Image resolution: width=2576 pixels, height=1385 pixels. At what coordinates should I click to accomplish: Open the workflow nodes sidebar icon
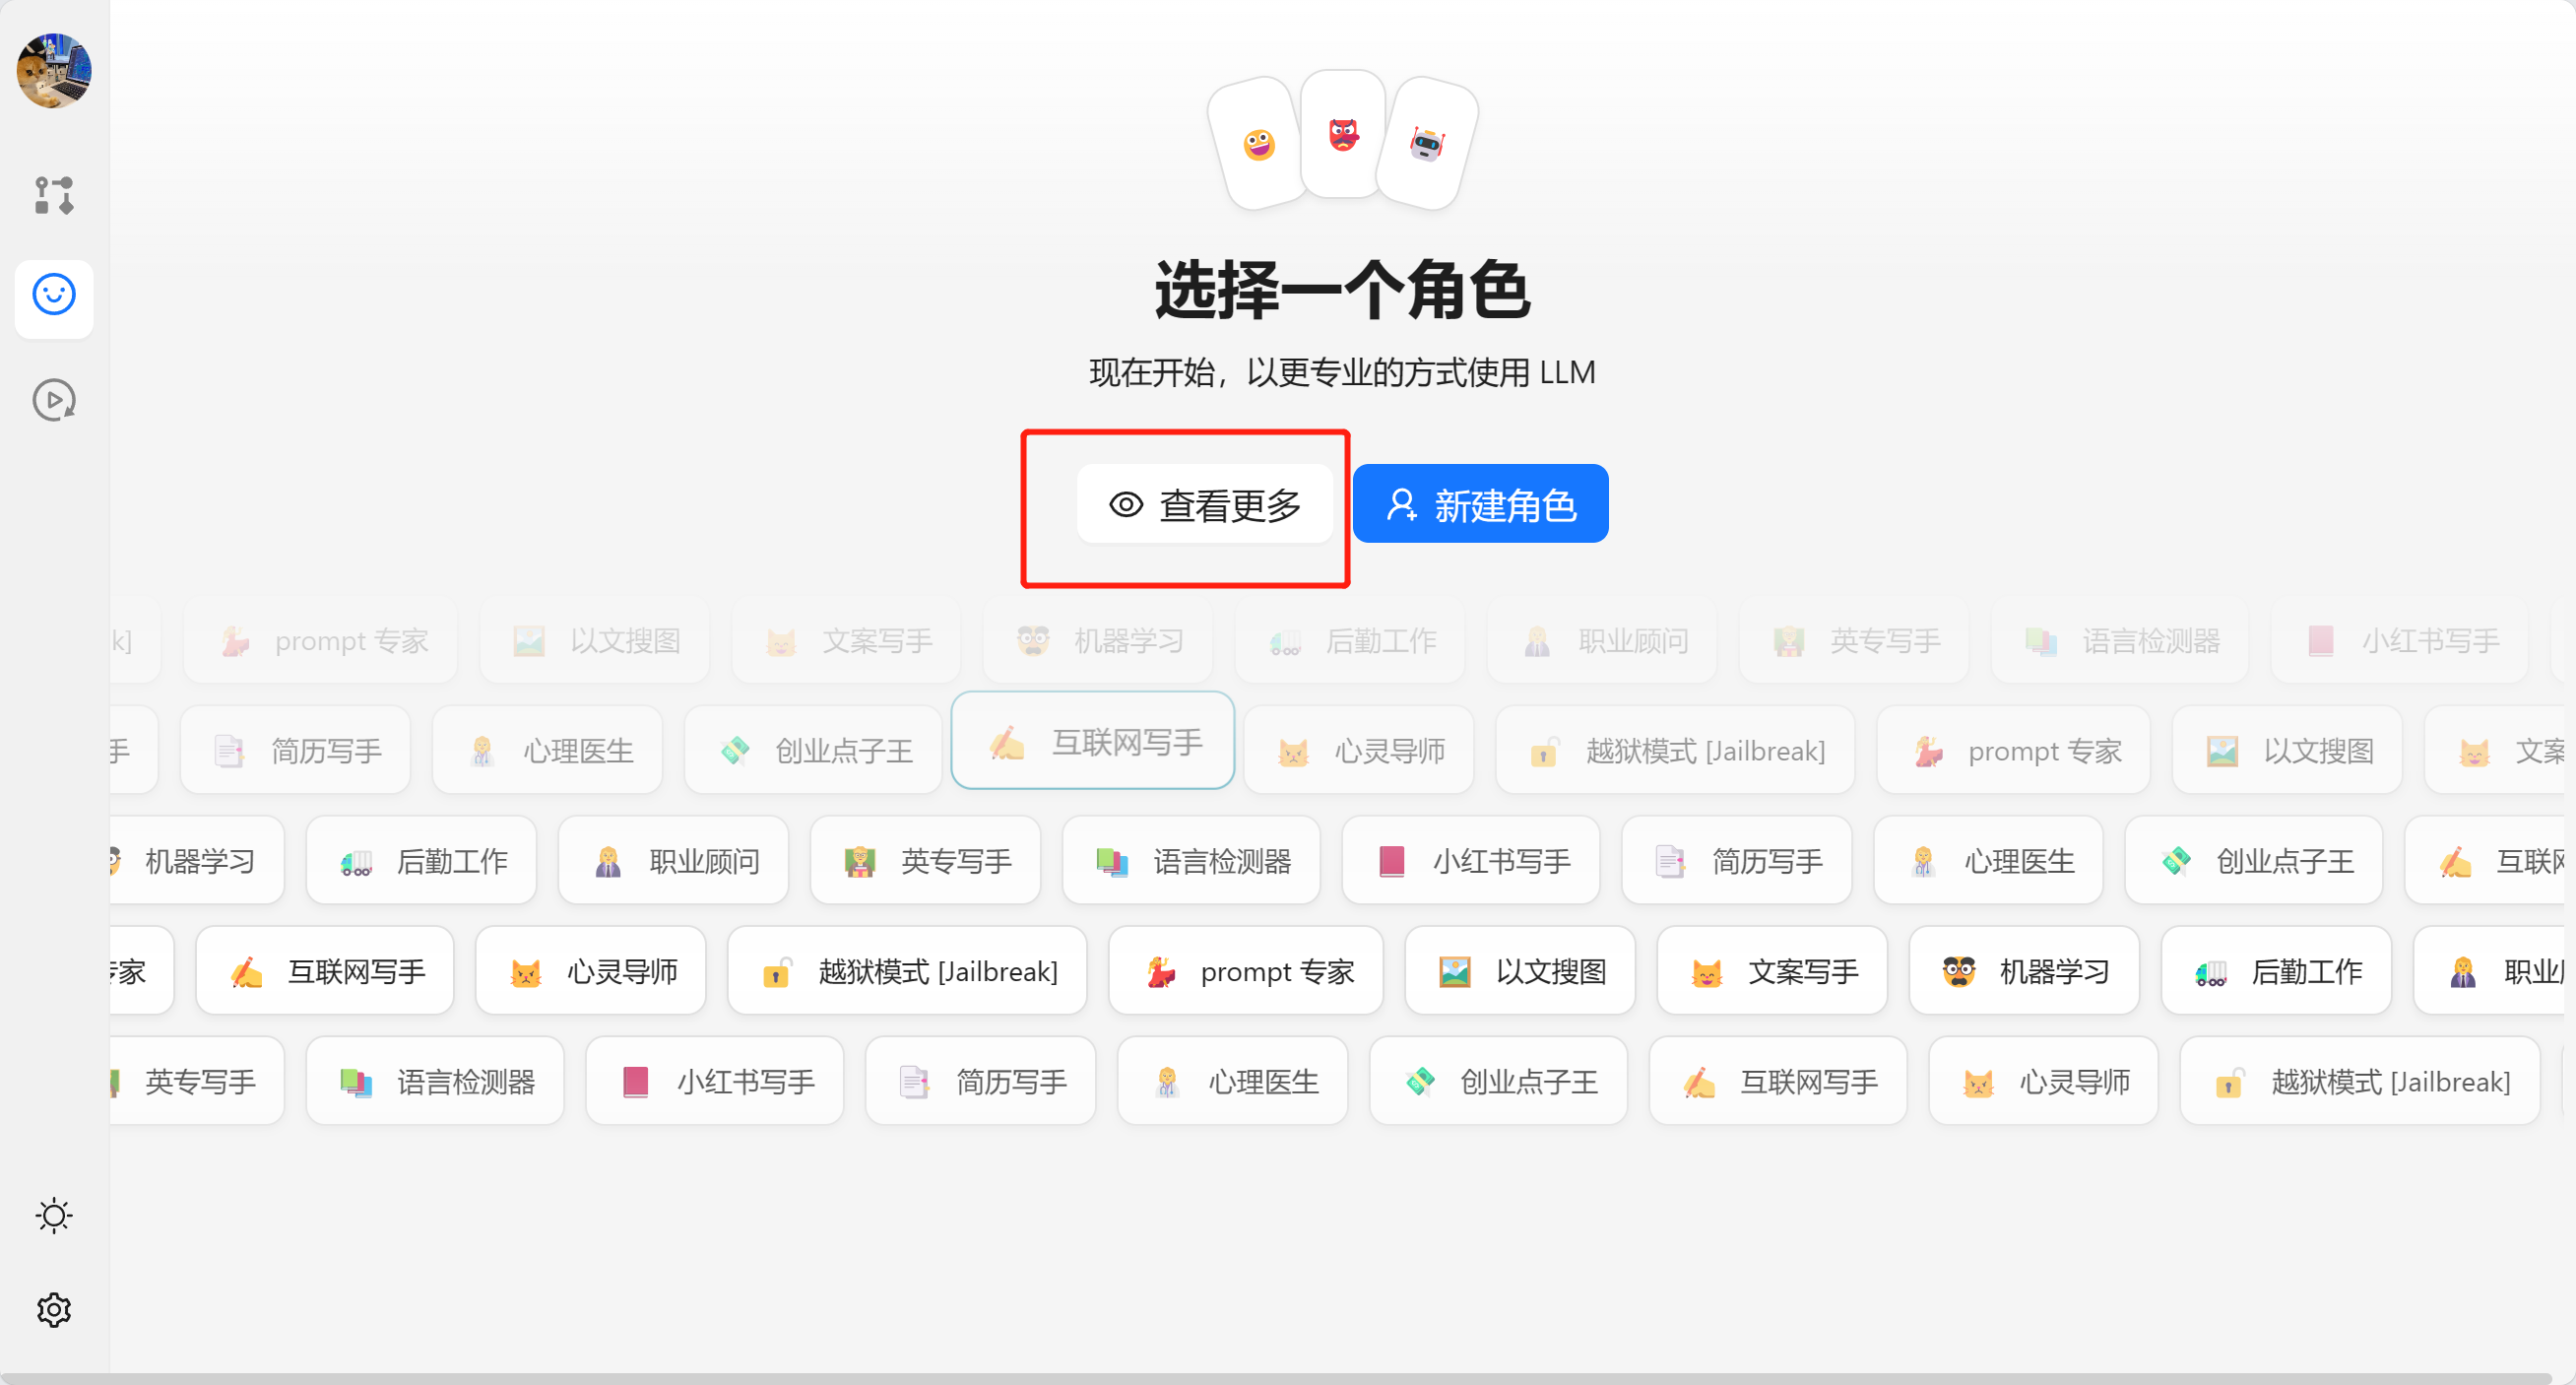[x=54, y=195]
